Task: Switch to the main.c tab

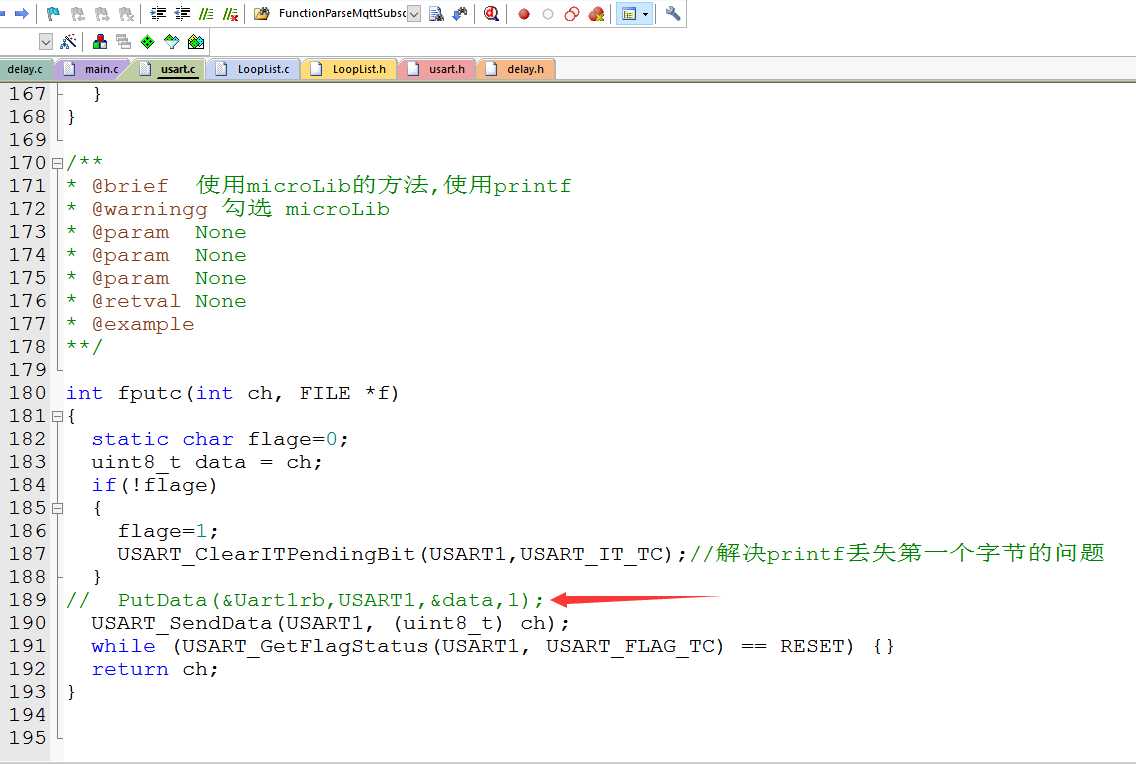Action: click(92, 70)
